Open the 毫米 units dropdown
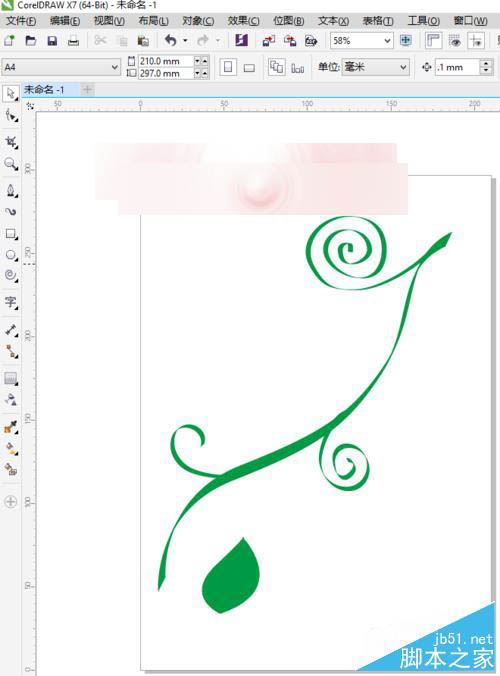This screenshot has height=676, width=500. (x=403, y=67)
